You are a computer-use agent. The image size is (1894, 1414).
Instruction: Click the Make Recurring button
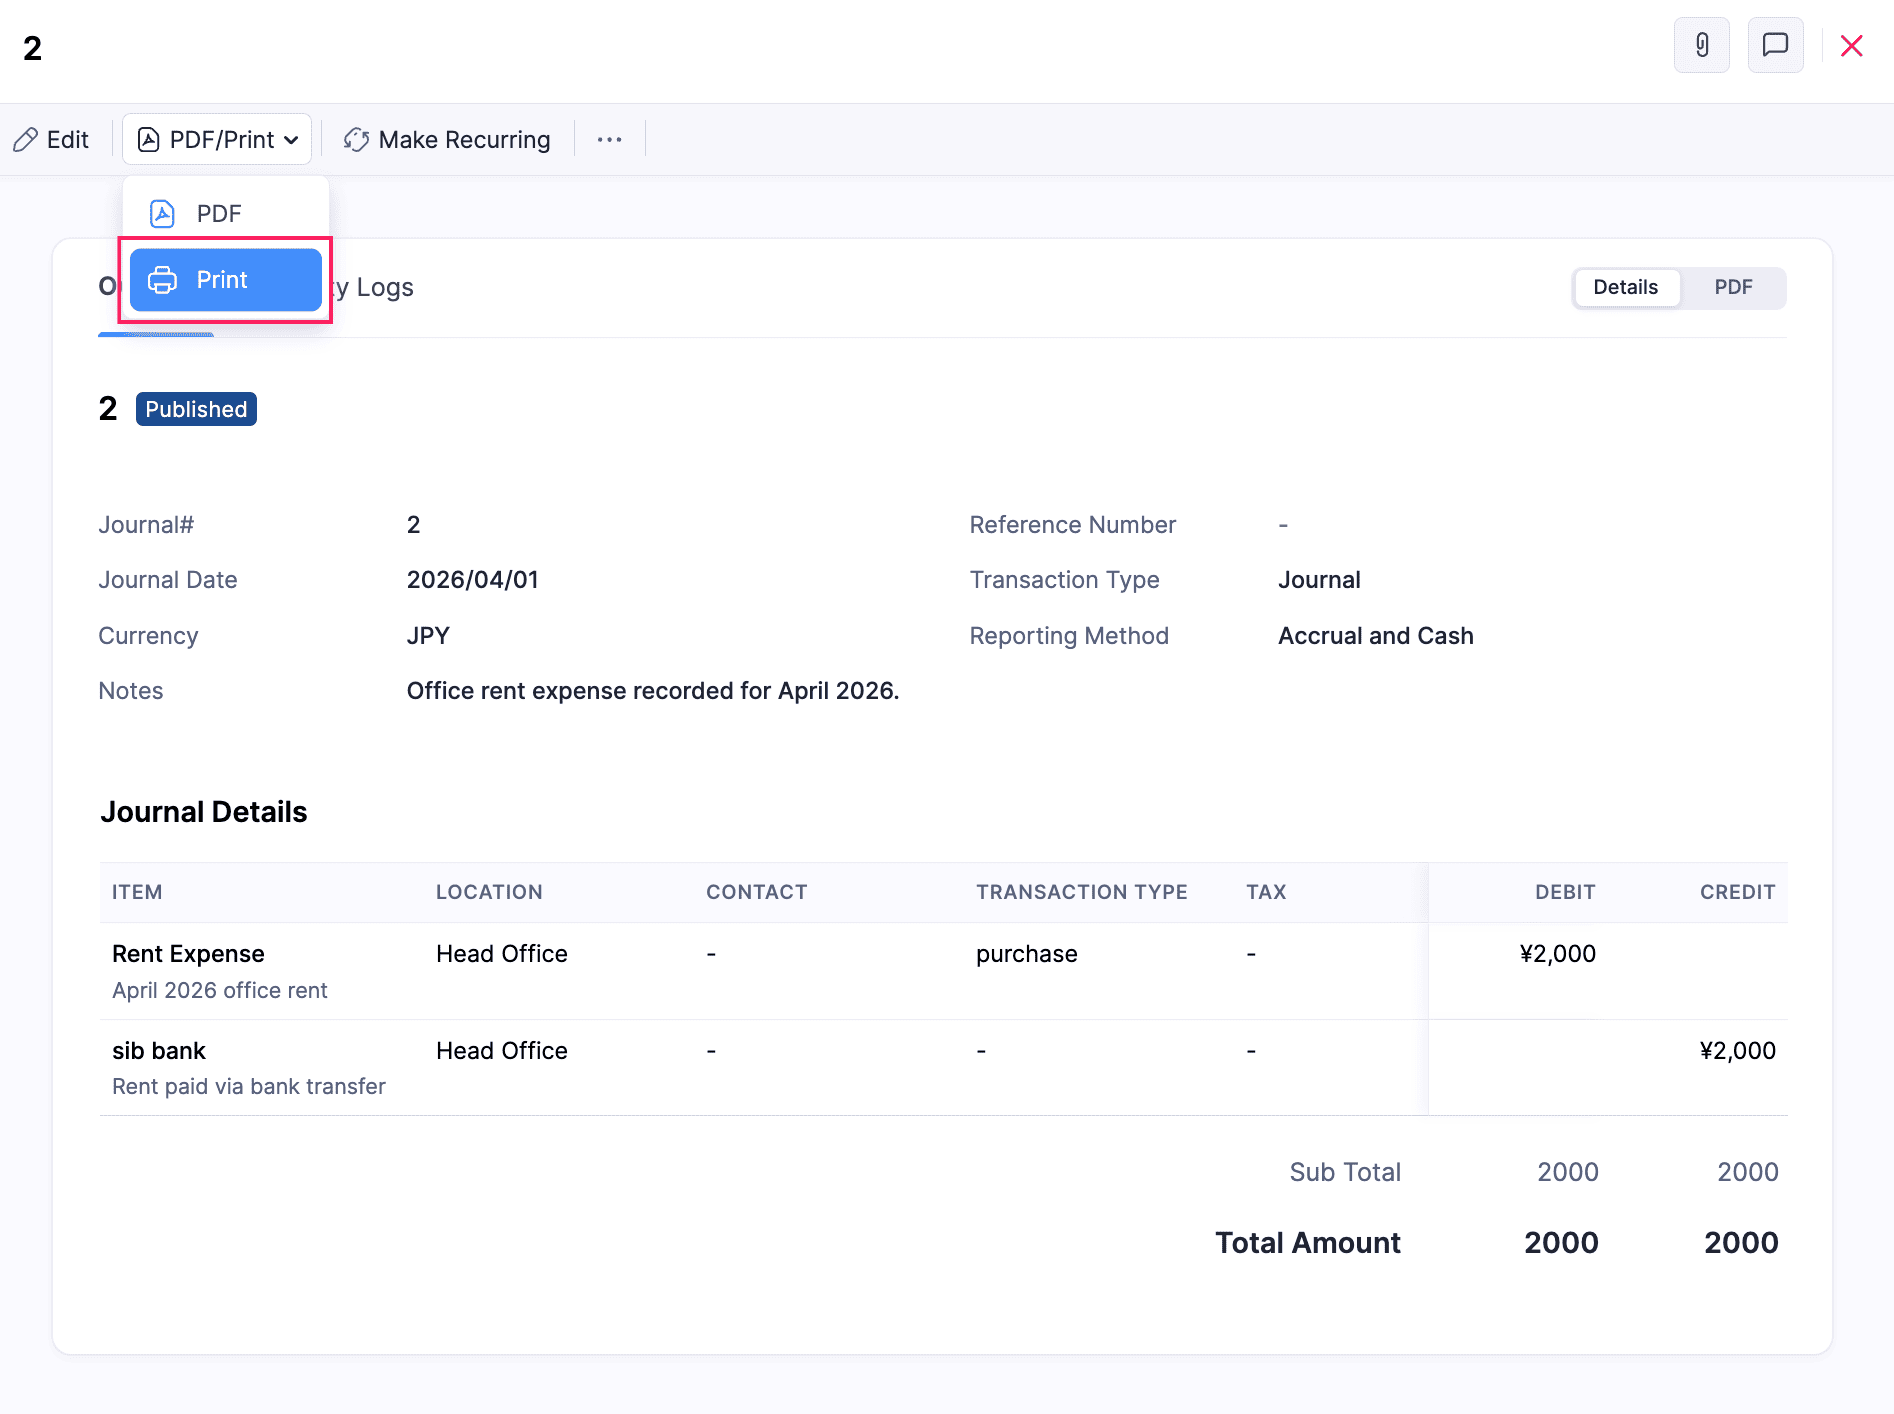[464, 140]
